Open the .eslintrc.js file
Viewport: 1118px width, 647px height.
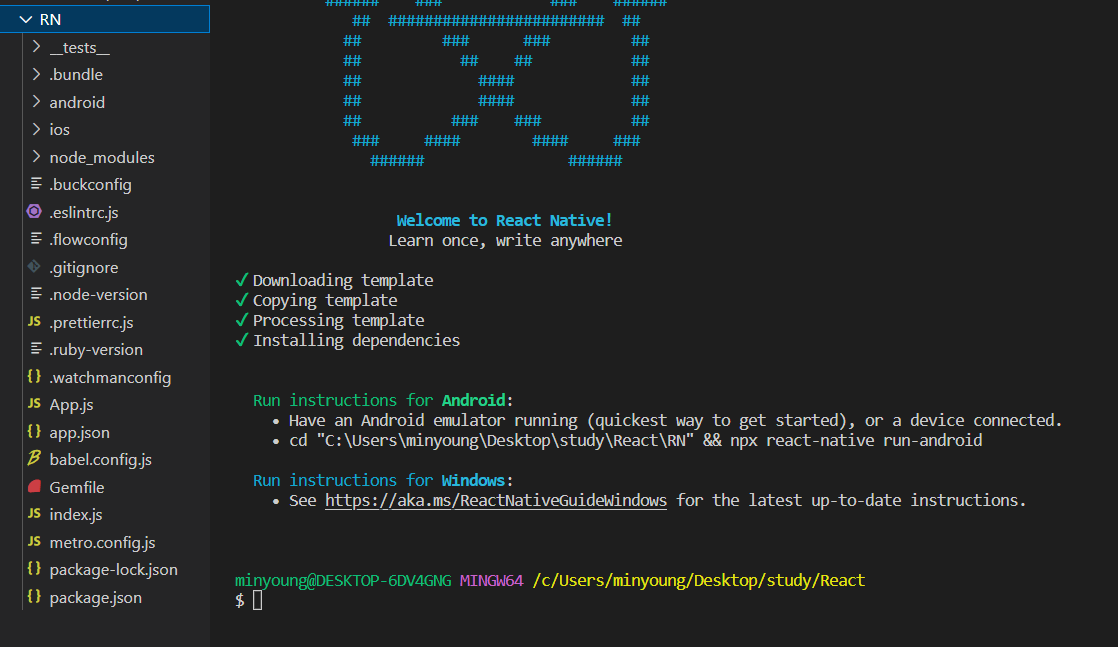83,213
